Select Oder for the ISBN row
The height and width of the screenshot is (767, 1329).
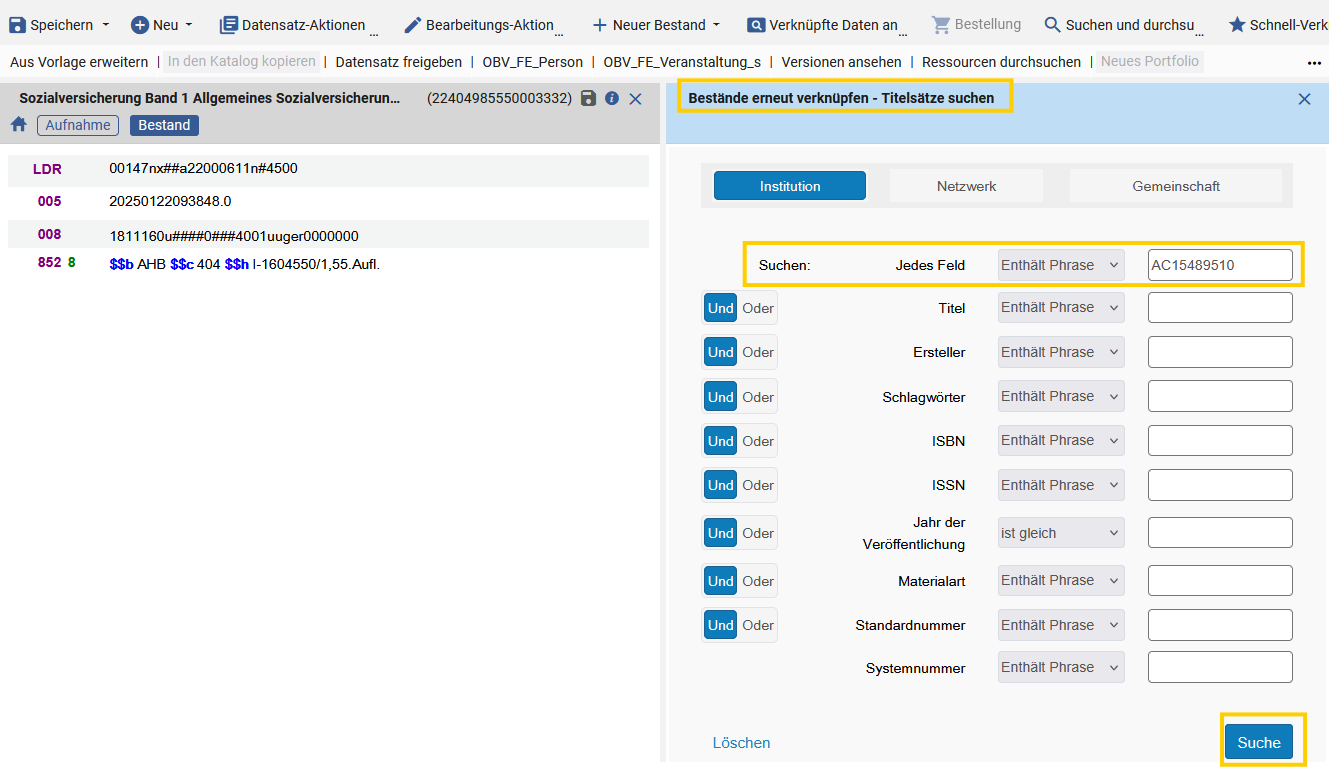click(x=758, y=441)
